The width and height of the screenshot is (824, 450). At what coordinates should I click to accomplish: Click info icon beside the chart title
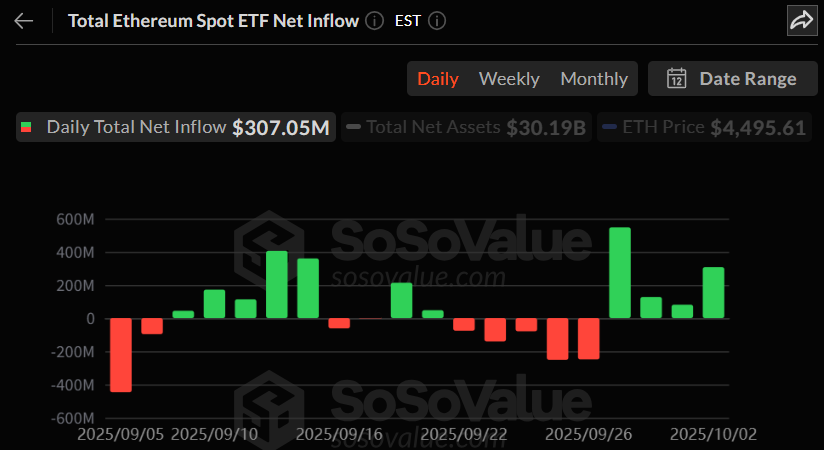click(x=374, y=21)
